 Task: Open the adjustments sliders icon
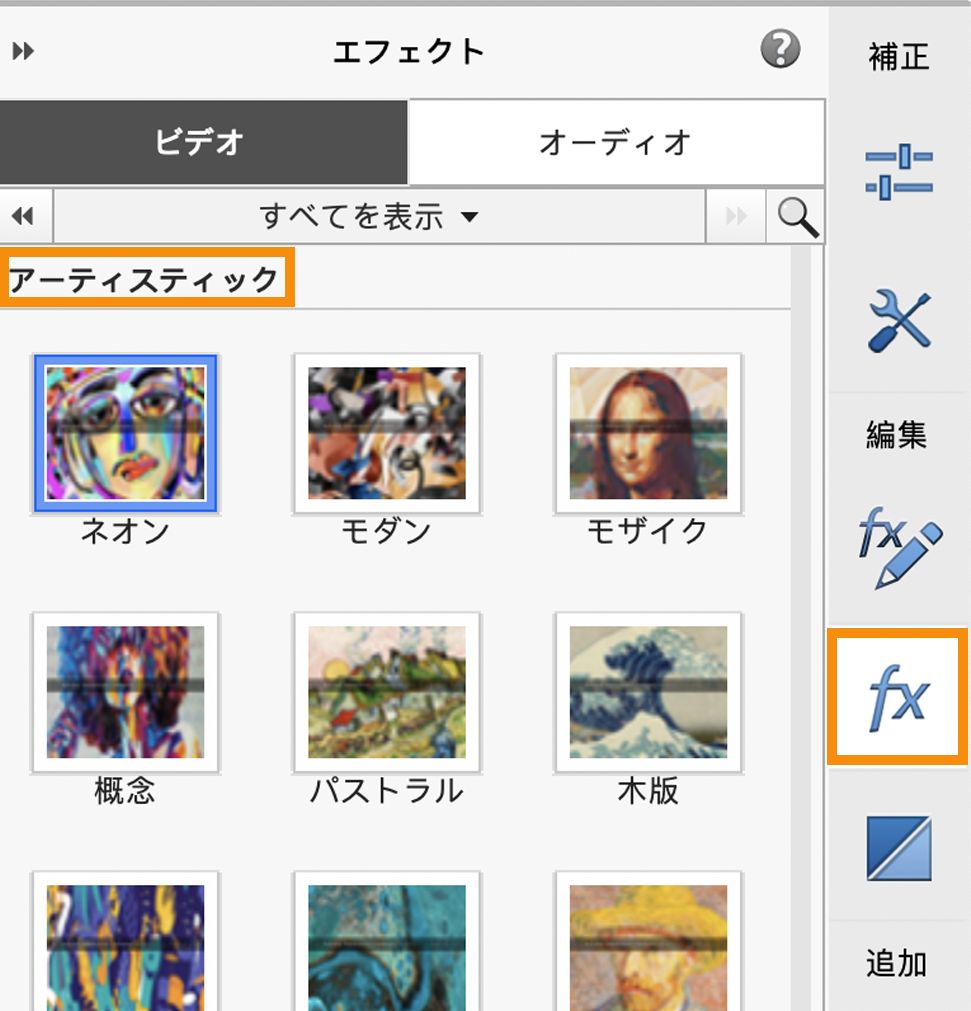pos(899,171)
